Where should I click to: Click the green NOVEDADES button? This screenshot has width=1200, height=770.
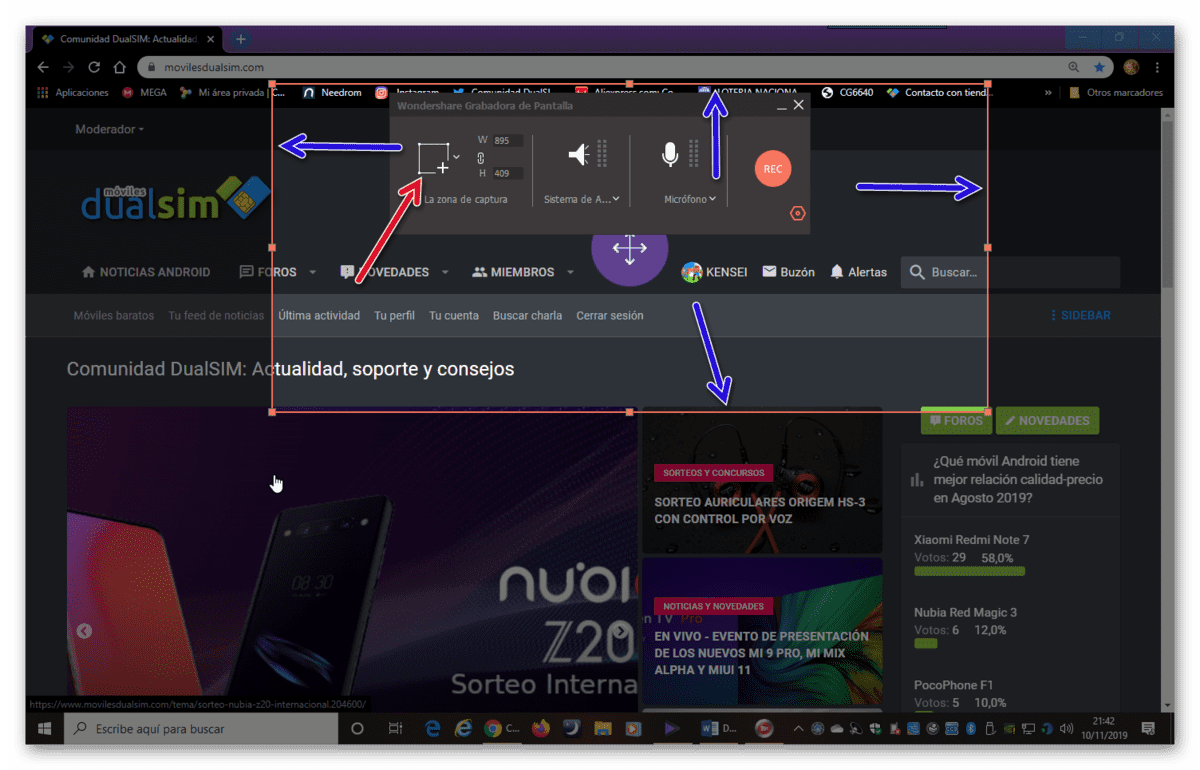(x=1048, y=421)
